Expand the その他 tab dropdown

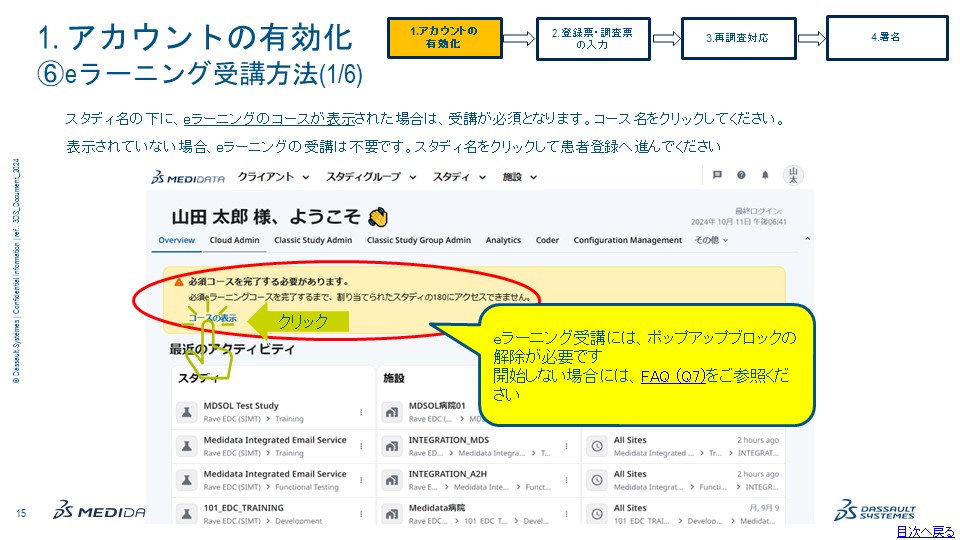(711, 240)
